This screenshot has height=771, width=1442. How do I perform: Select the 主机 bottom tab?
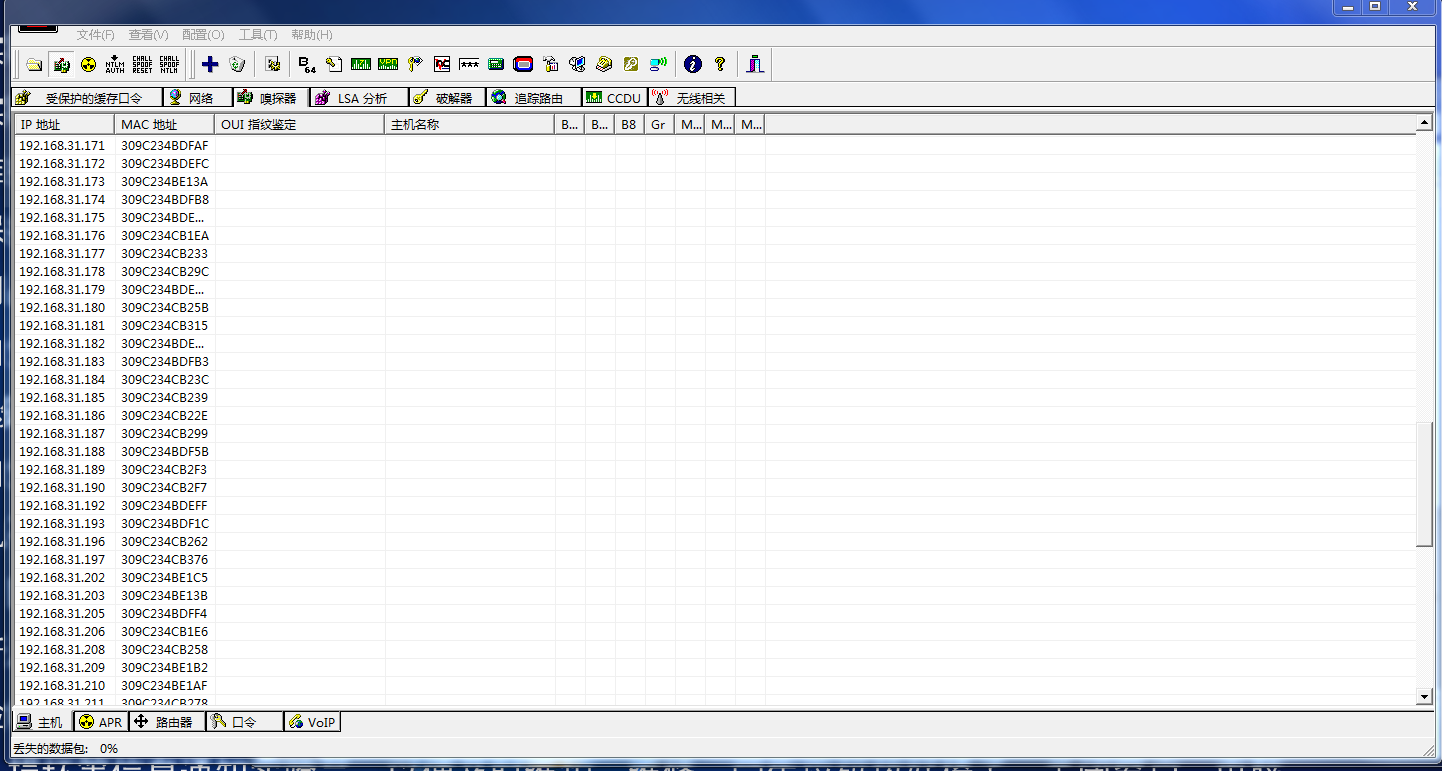(42, 722)
